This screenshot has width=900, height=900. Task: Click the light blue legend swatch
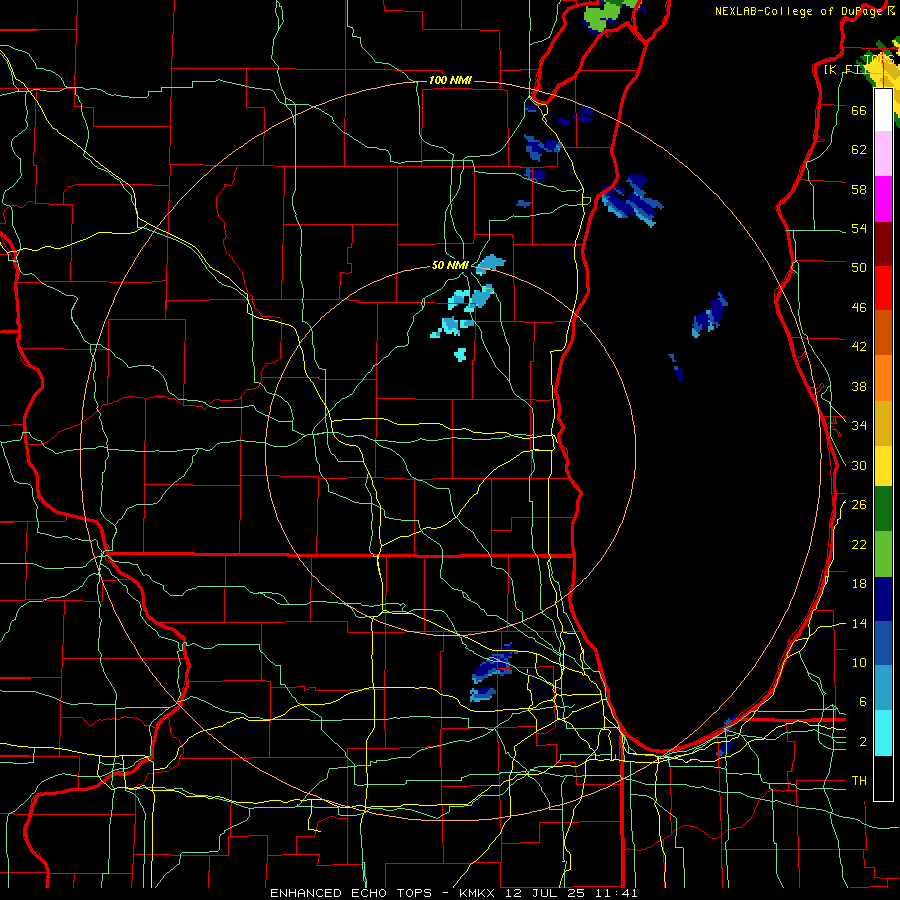coord(883,688)
